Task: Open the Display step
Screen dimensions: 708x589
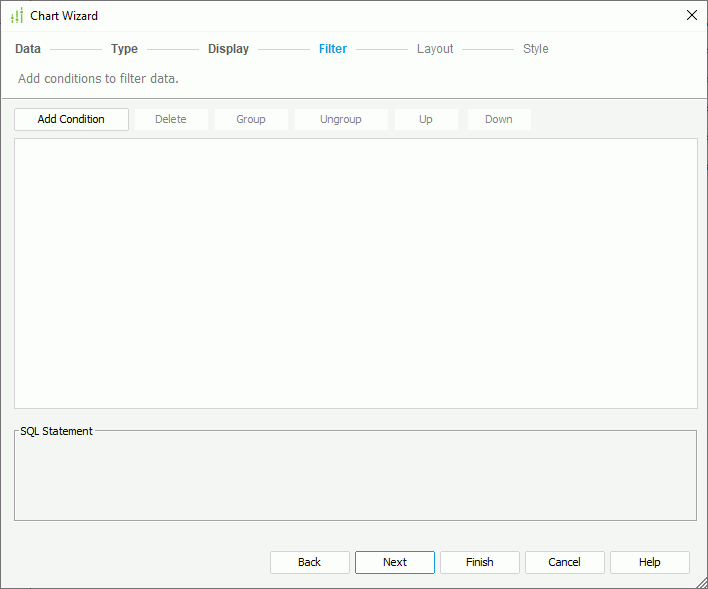Action: [x=228, y=49]
